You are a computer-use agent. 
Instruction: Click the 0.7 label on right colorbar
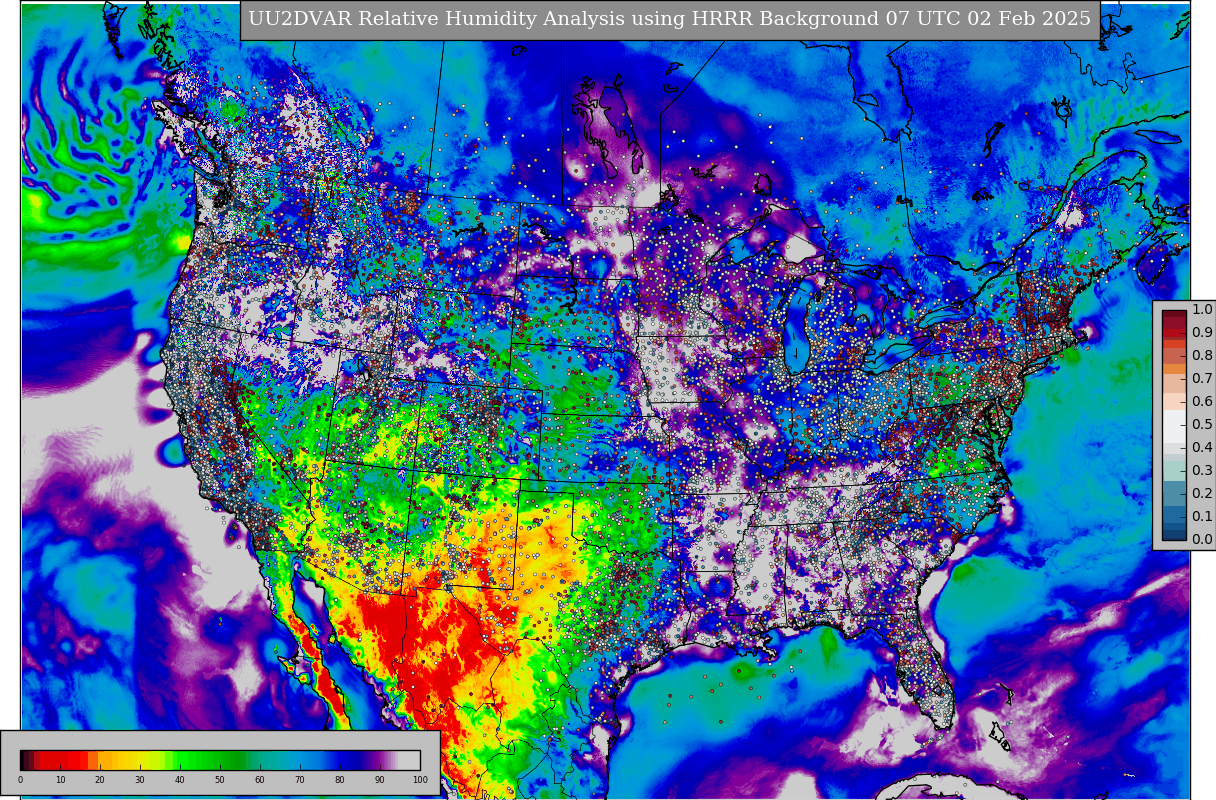click(1202, 379)
